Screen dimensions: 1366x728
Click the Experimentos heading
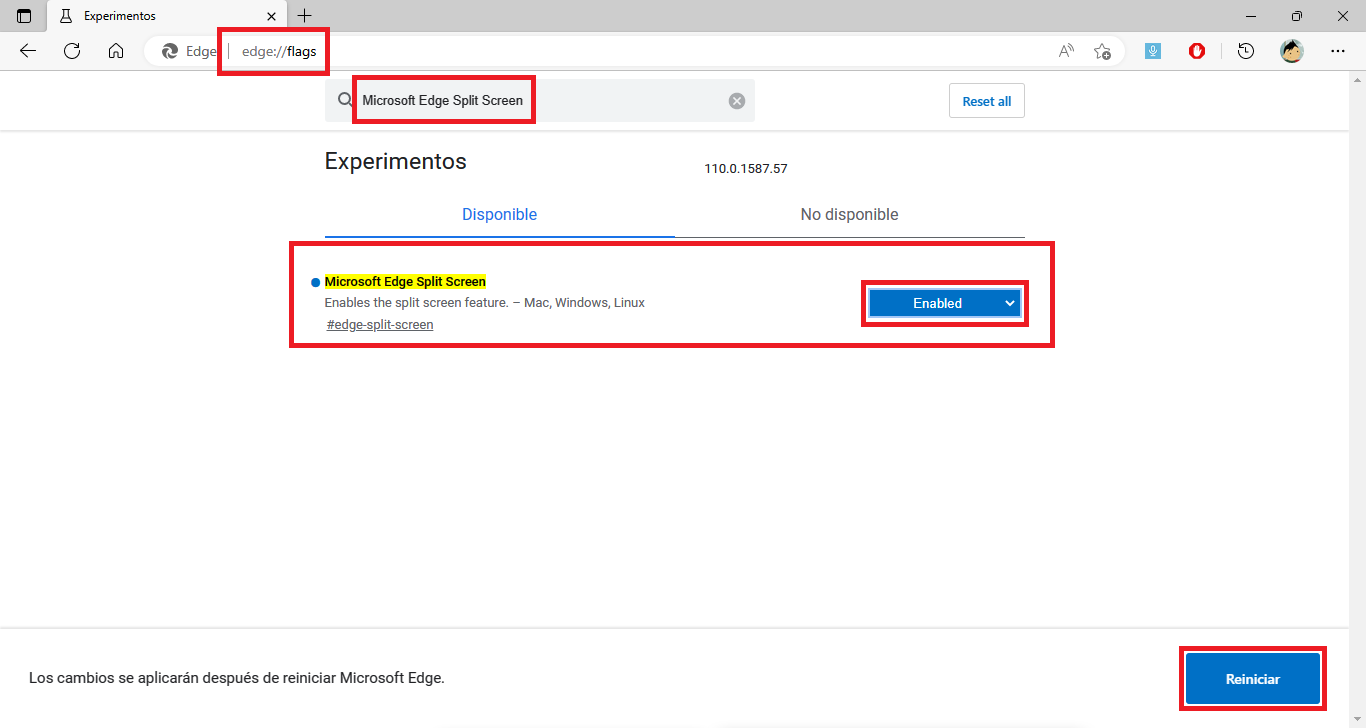point(396,161)
